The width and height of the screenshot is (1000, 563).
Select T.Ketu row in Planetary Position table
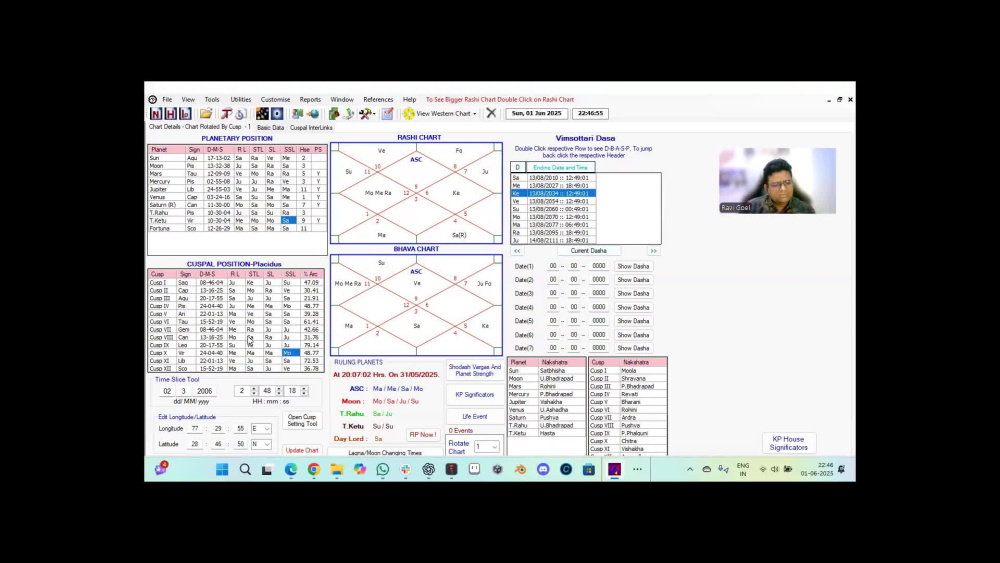click(237, 221)
